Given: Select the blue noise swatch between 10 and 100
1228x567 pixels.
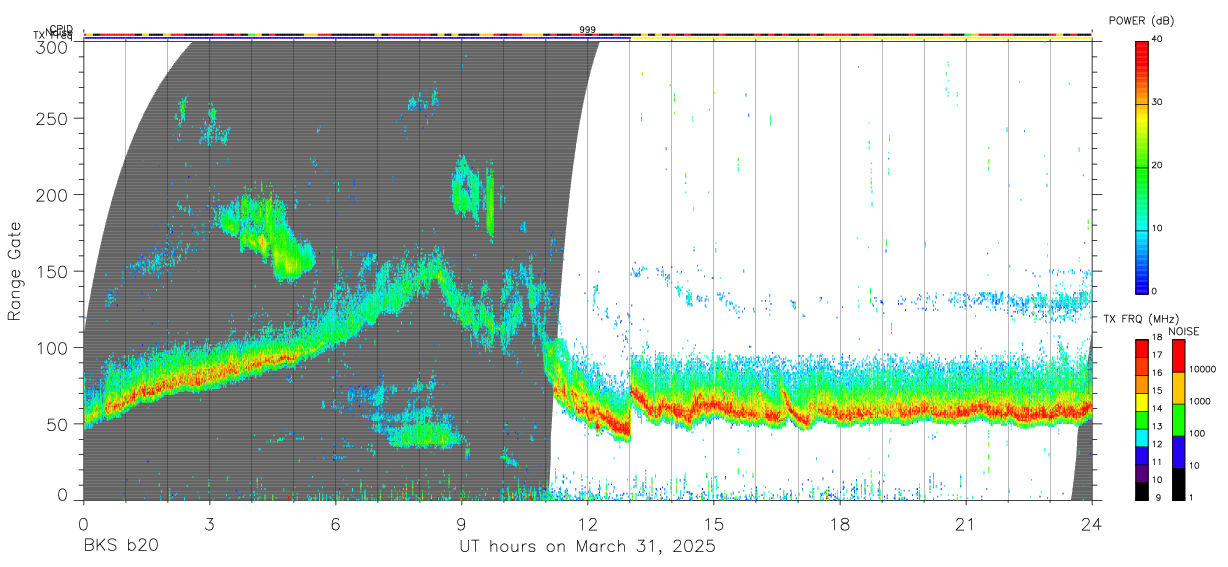Looking at the screenshot, I should (1177, 451).
